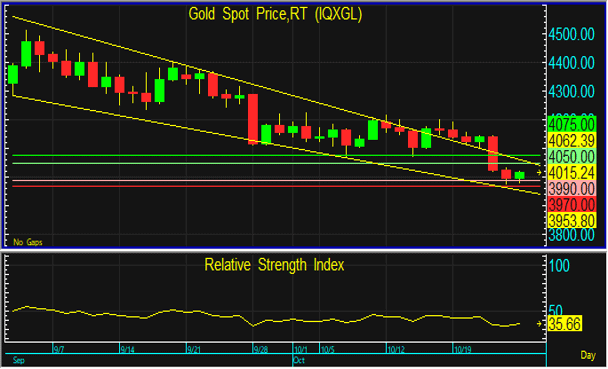The height and width of the screenshot is (369, 608).
Task: Select the 10/5 date marker
Action: 327,350
